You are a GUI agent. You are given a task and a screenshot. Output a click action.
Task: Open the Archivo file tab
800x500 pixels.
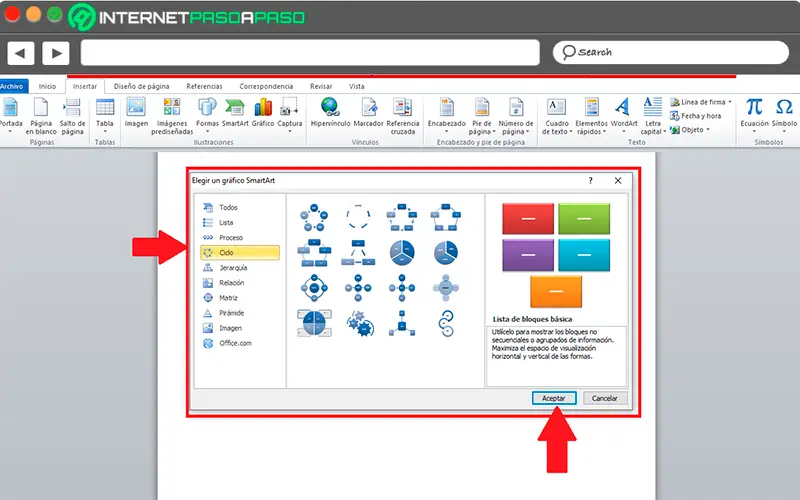13,86
